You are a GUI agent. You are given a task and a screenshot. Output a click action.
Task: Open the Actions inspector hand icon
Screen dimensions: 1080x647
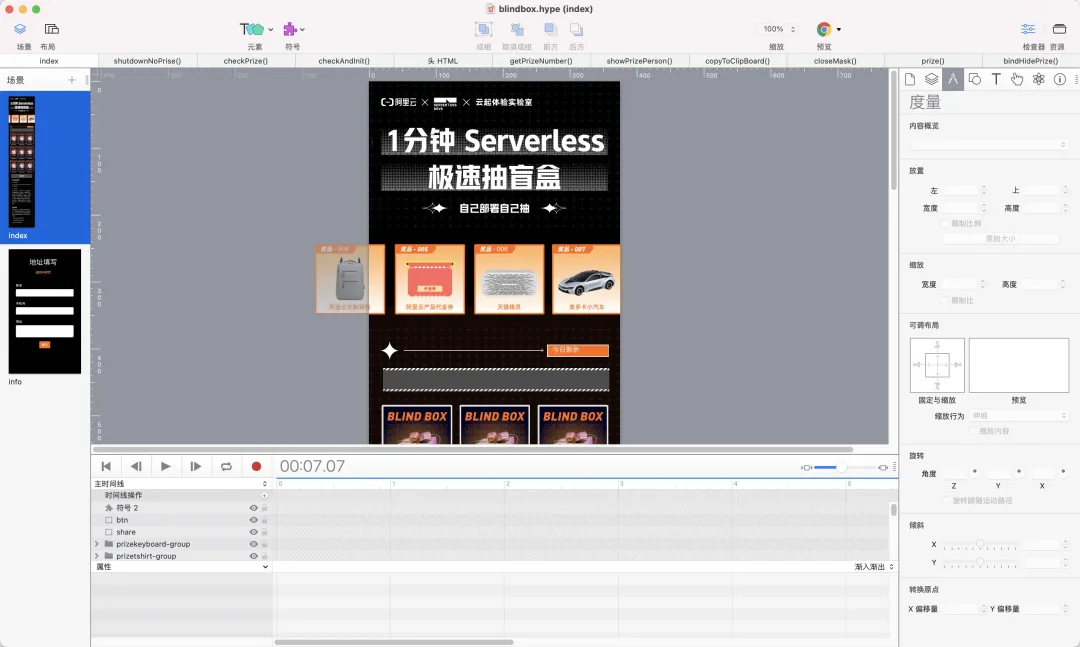click(1017, 79)
